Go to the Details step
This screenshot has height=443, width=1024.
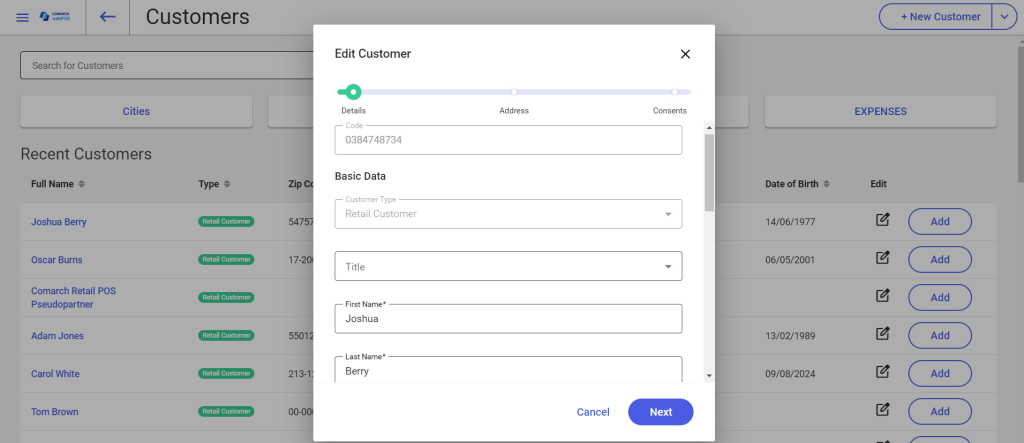(353, 92)
